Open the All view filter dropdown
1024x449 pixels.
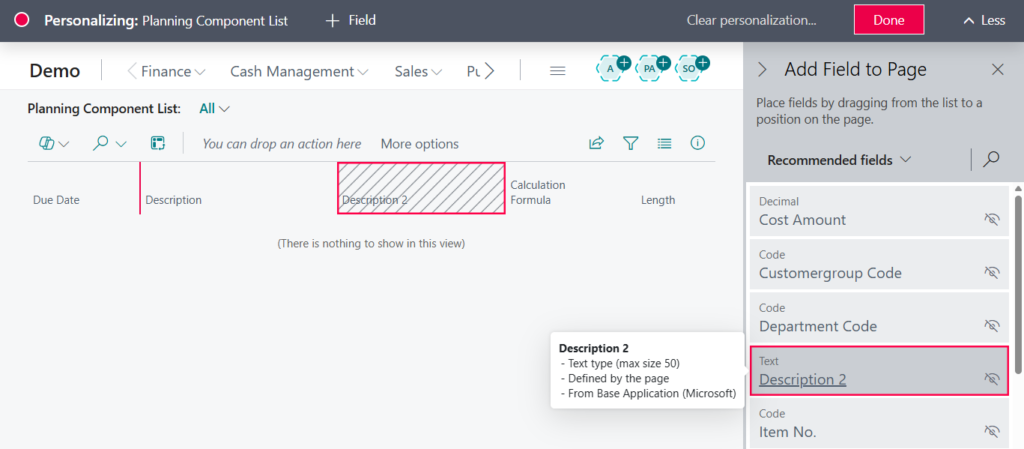[x=214, y=108]
